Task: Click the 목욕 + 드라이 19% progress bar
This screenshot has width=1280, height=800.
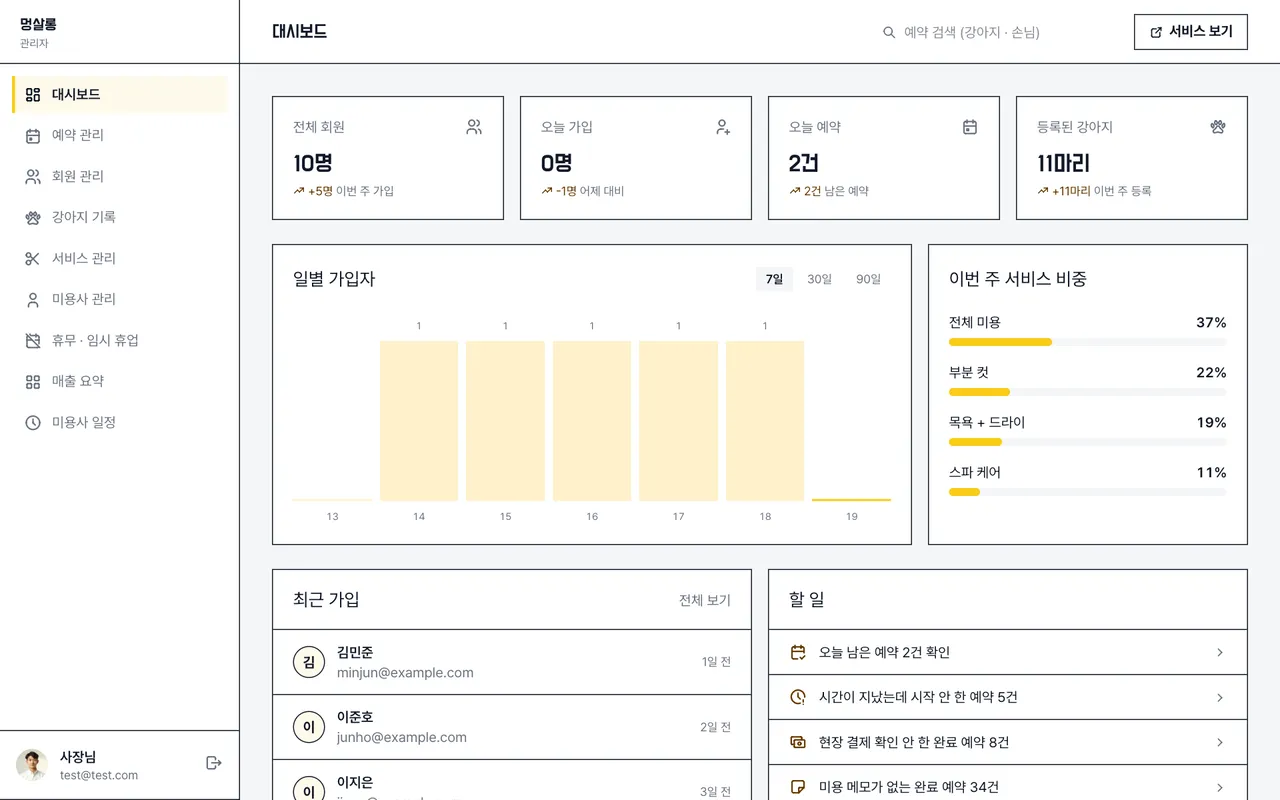Action: pos(1088,442)
